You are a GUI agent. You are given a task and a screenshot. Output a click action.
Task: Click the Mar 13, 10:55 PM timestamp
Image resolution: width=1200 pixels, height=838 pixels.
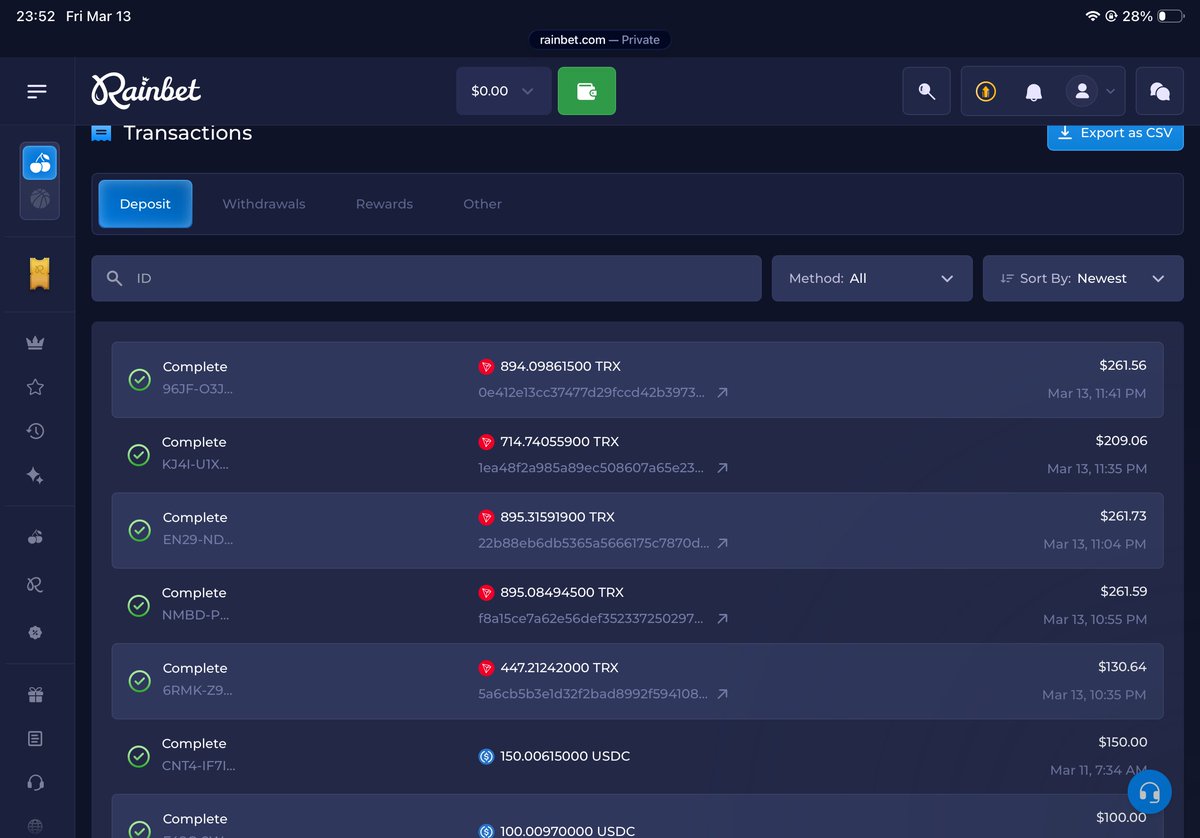pyautogui.click(x=1095, y=619)
